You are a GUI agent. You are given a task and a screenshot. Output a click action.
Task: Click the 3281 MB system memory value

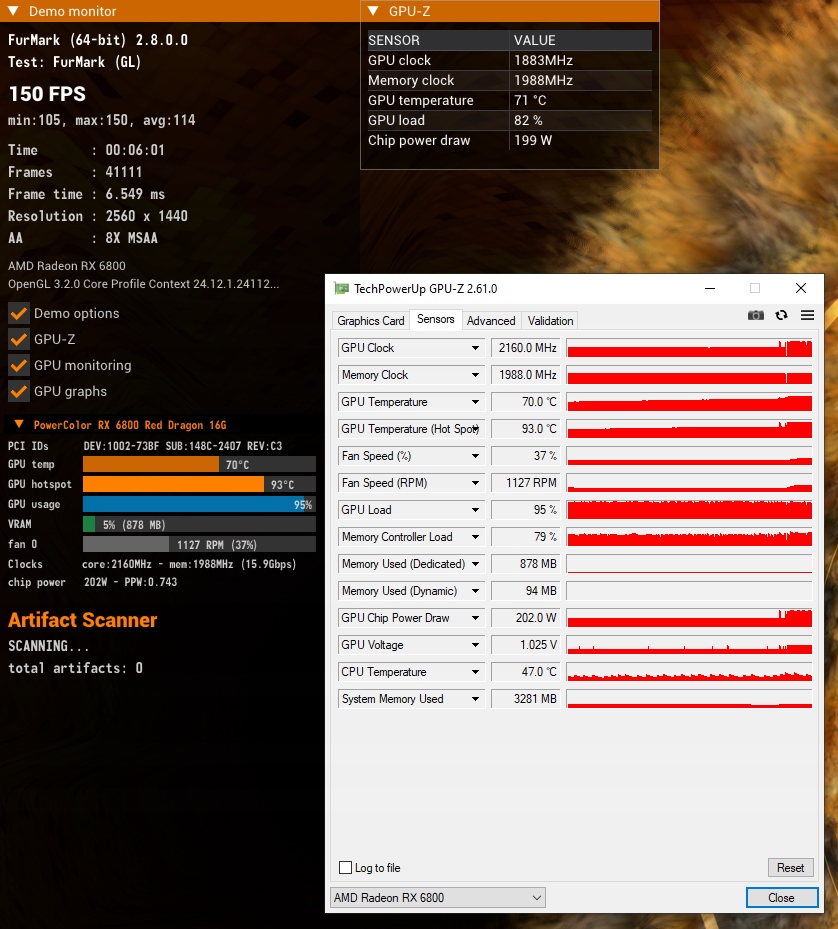point(526,699)
